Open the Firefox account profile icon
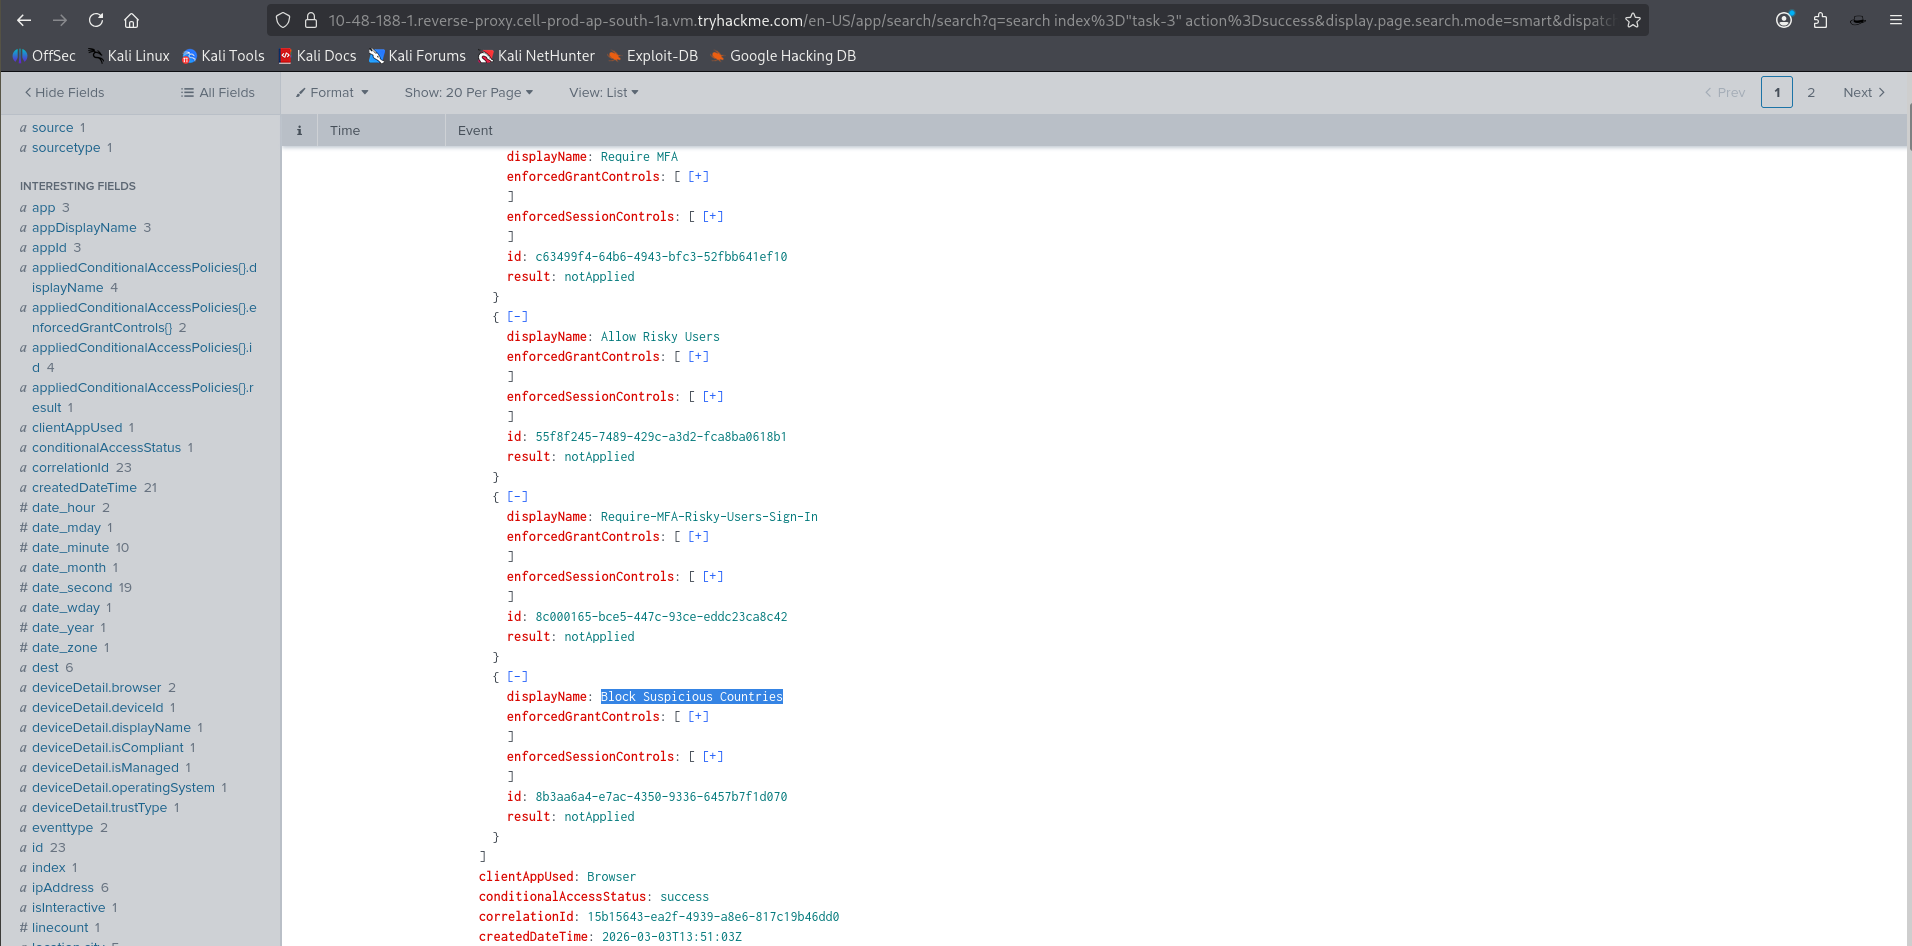This screenshot has width=1912, height=946. (1784, 20)
